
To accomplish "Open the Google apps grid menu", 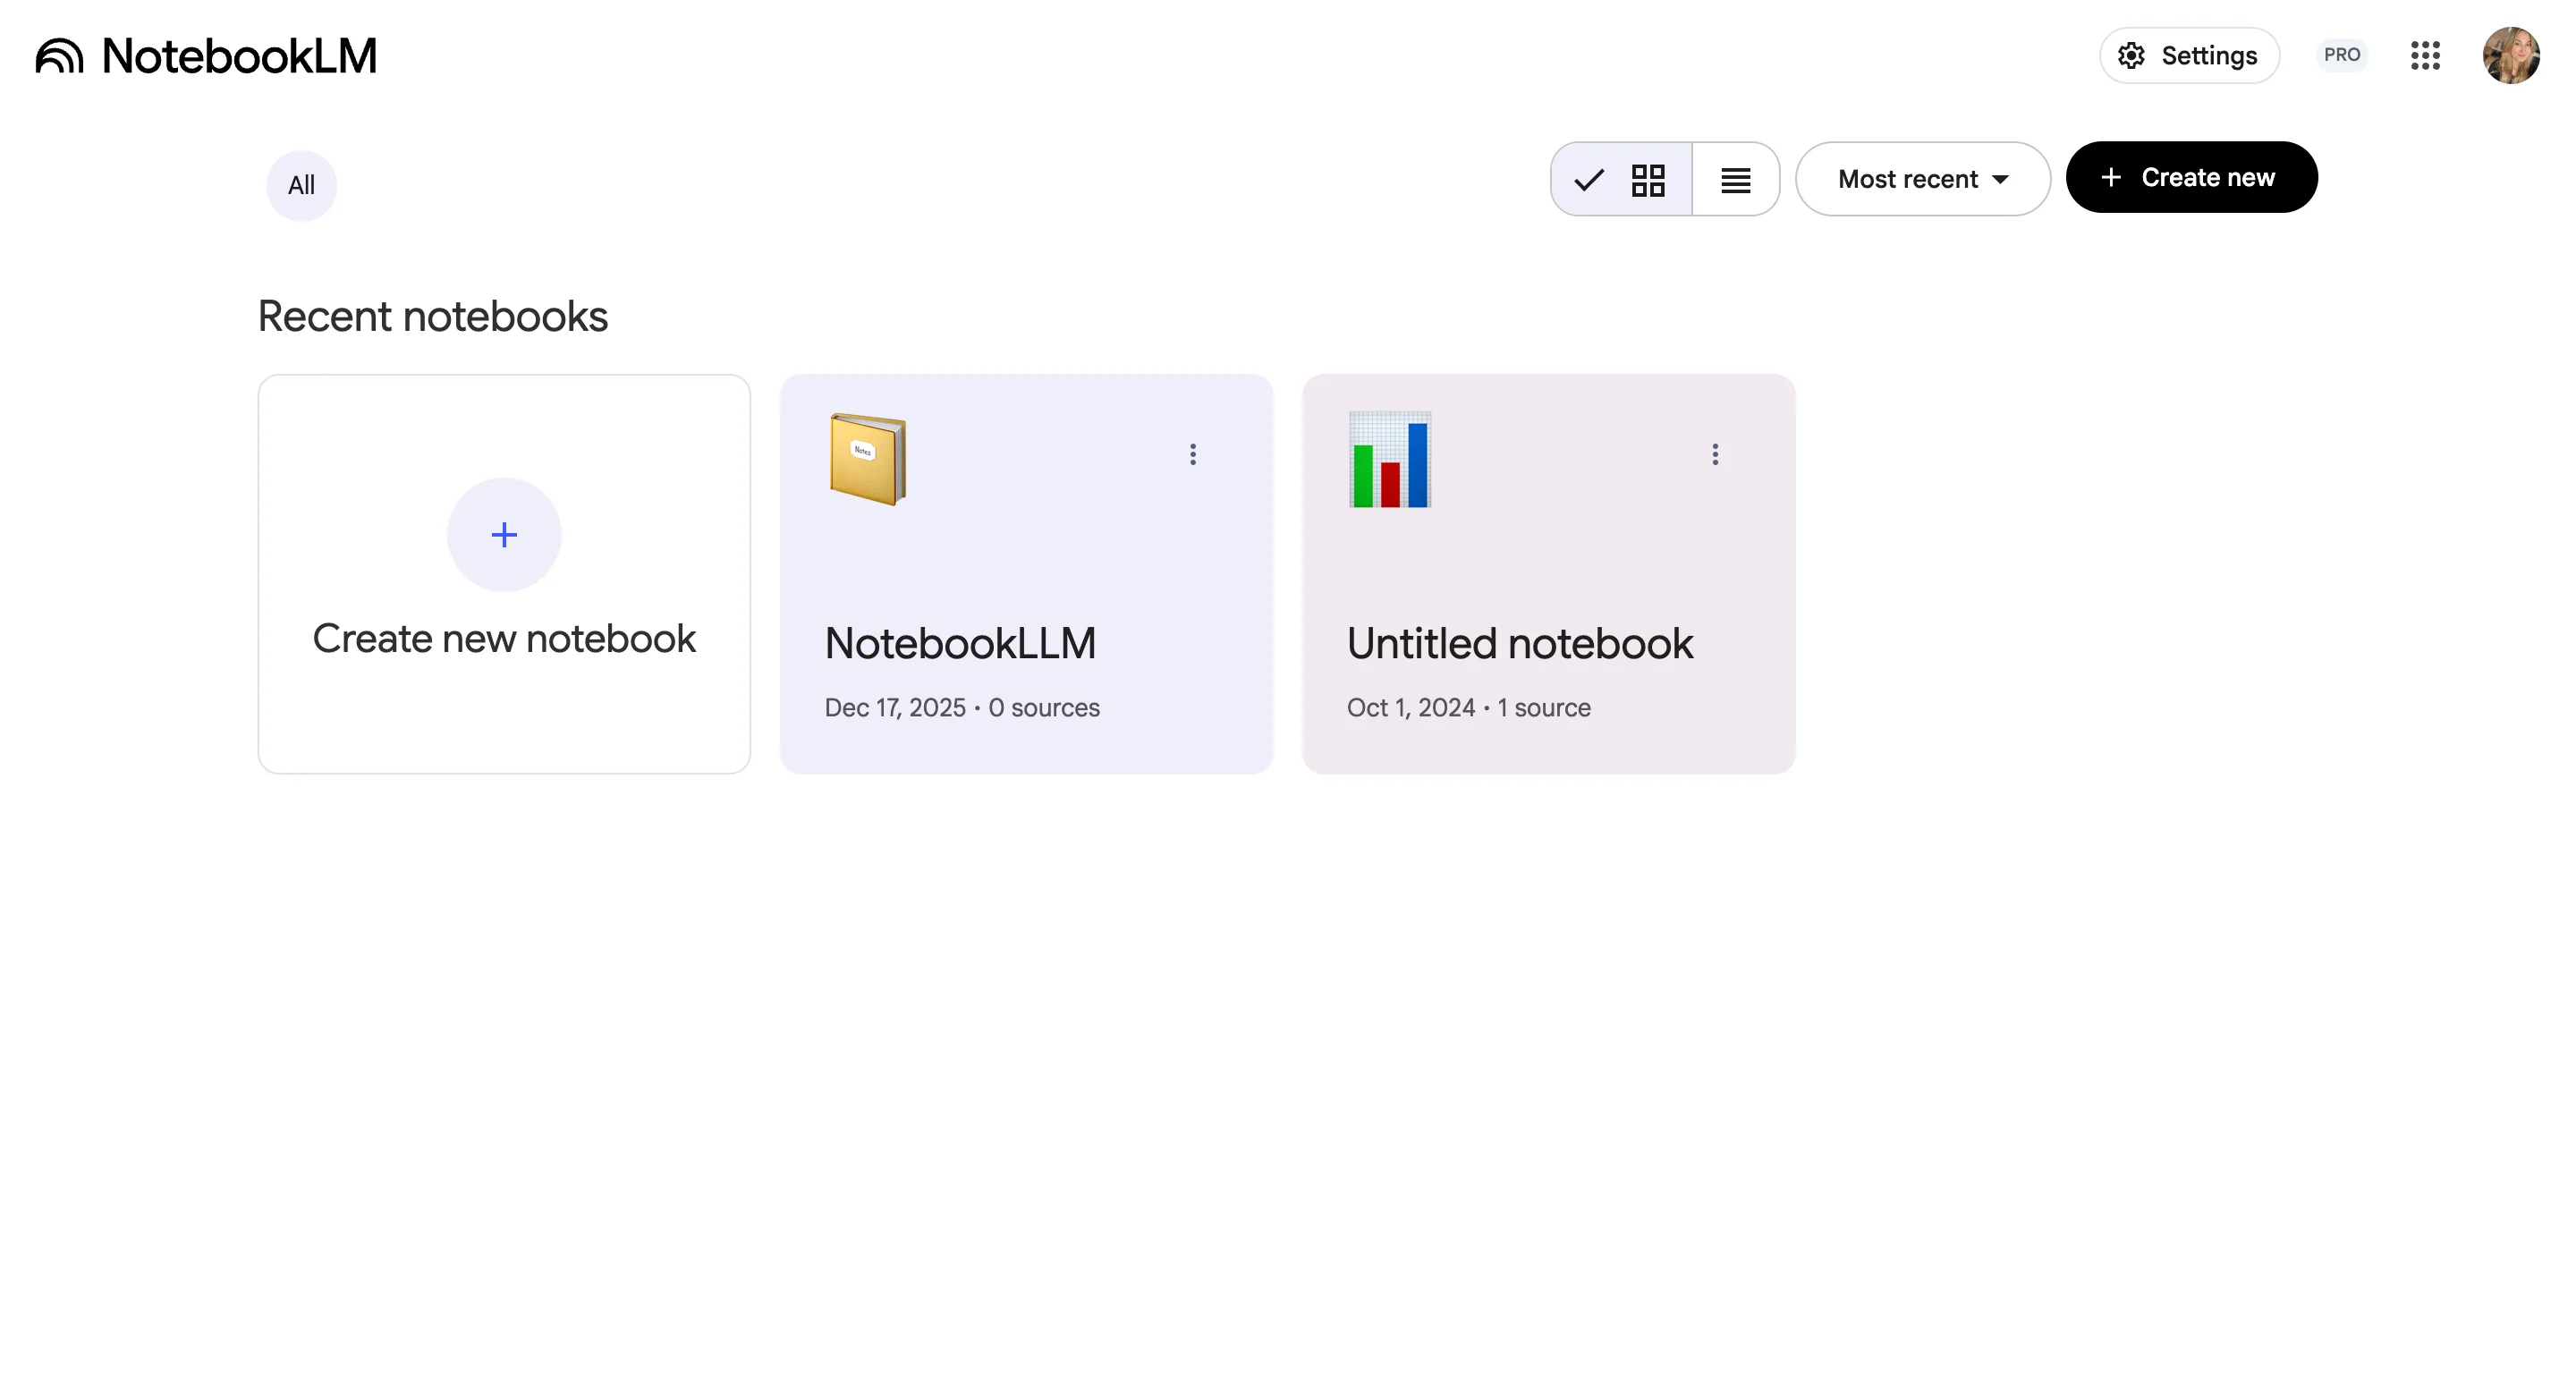I will tap(2425, 56).
